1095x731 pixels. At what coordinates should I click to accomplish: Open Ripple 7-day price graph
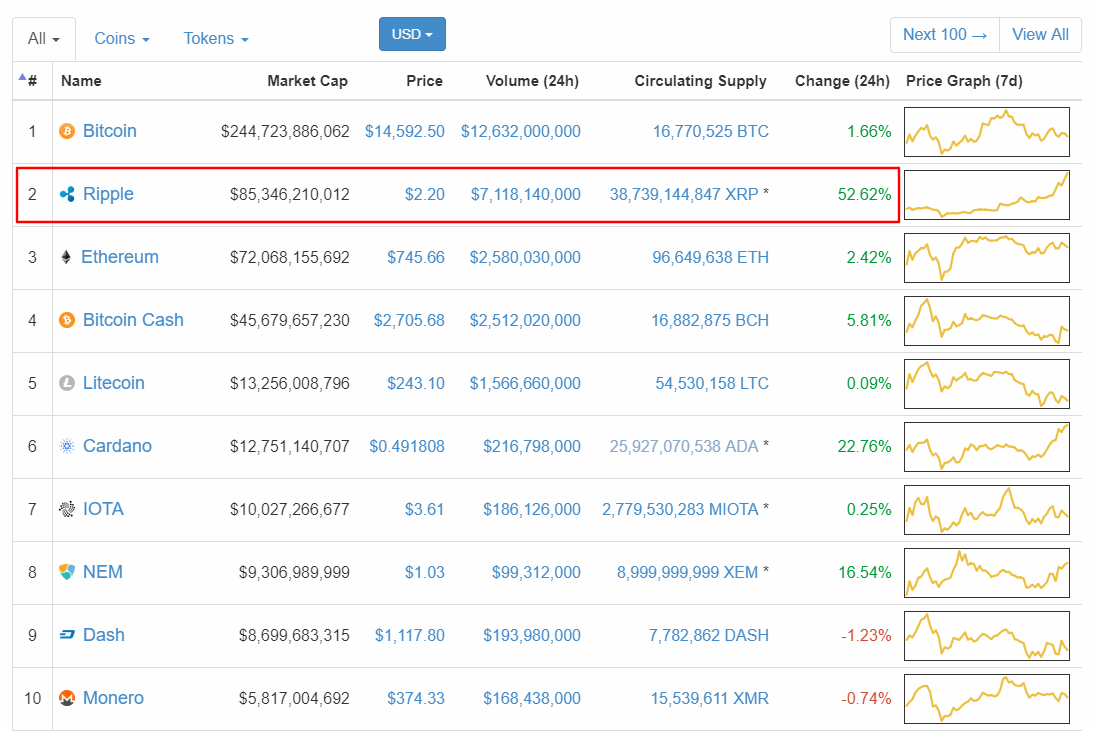click(986, 194)
